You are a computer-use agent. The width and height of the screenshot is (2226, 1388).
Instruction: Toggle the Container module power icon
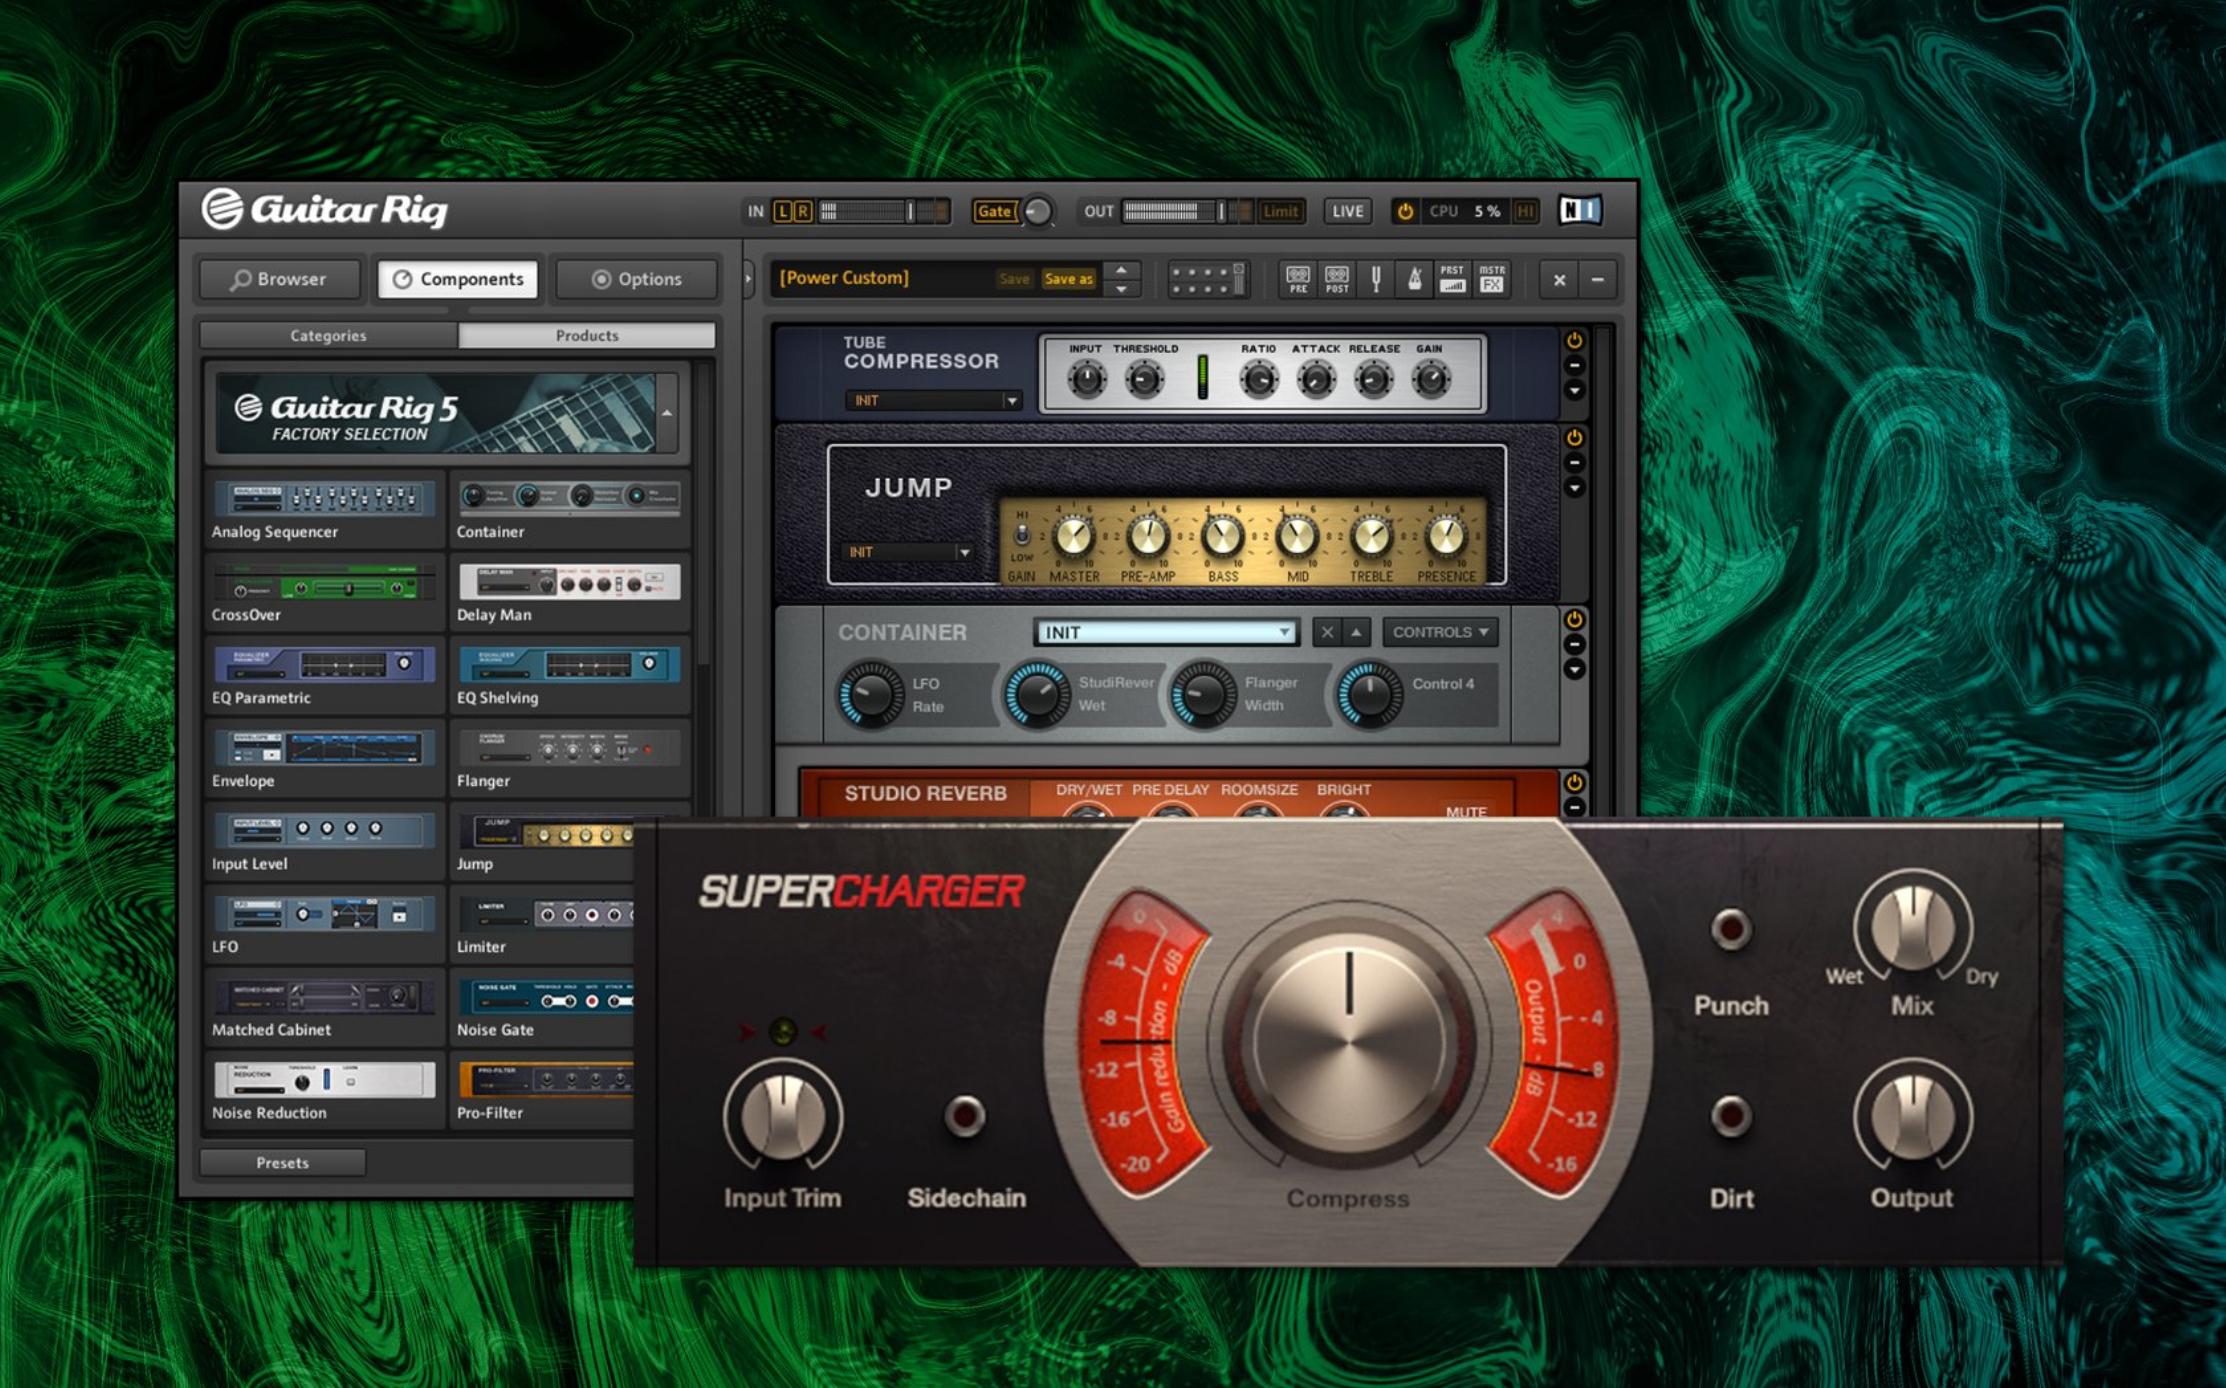coord(1574,620)
